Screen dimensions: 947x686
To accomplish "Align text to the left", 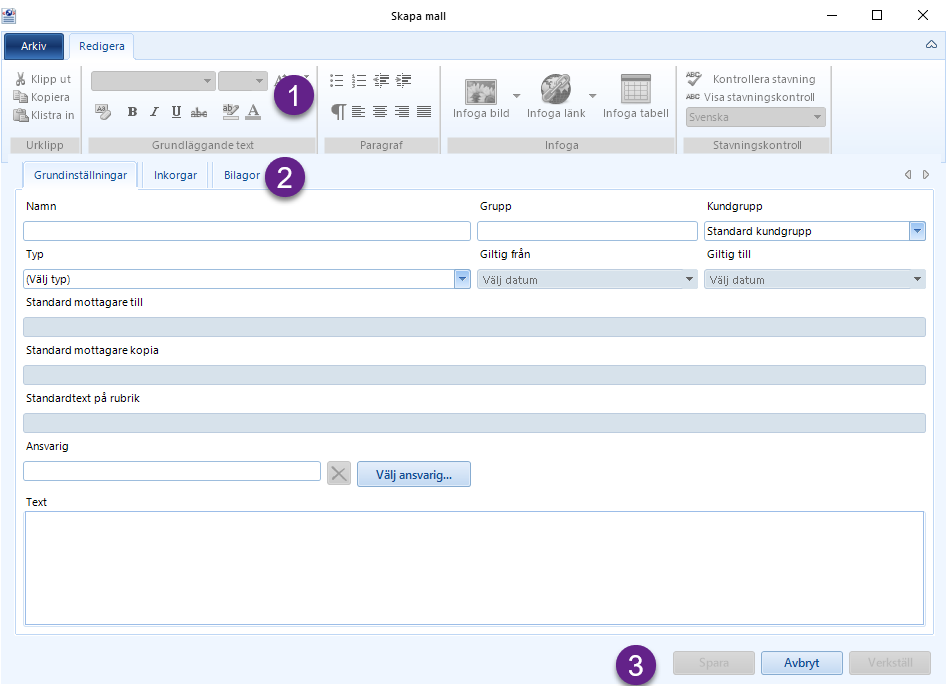I will coord(358,112).
